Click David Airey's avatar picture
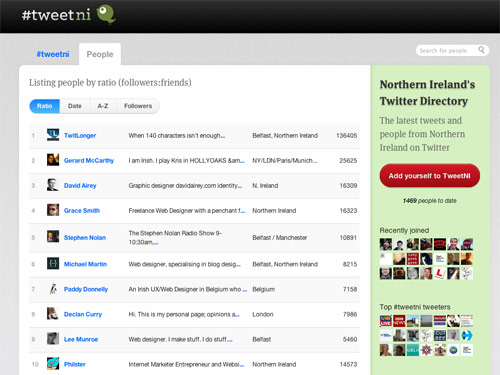The image size is (500, 375). click(53, 185)
